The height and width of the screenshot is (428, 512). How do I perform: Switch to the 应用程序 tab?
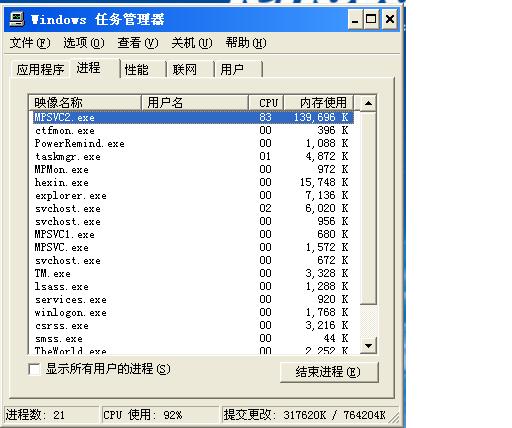pos(40,70)
